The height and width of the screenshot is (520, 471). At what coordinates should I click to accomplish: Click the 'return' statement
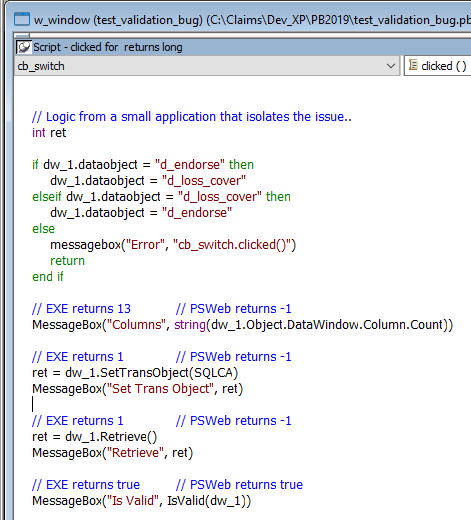[67, 261]
